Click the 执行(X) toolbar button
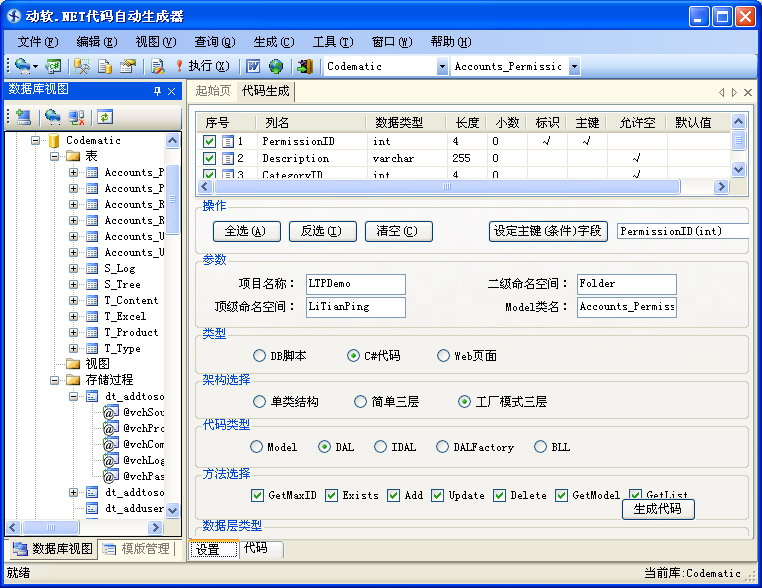Viewport: 762px width, 588px height. [x=202, y=66]
